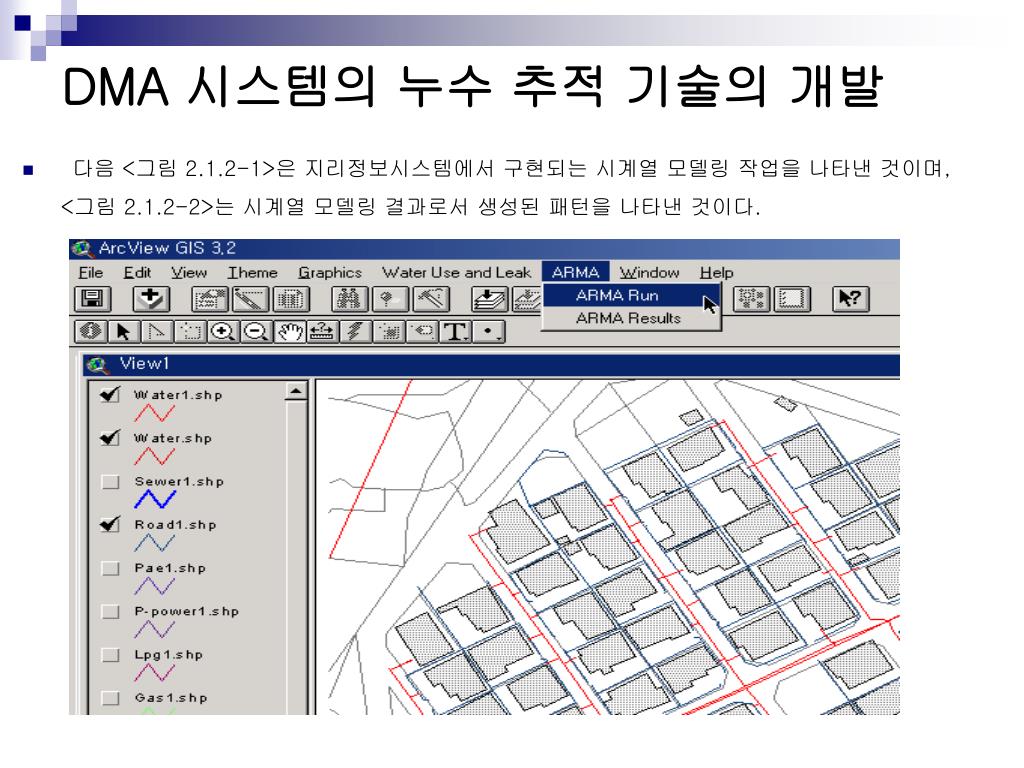Image resolution: width=1024 pixels, height=768 pixels.
Task: Click the Locate Address pin icon
Action: [x=391, y=299]
